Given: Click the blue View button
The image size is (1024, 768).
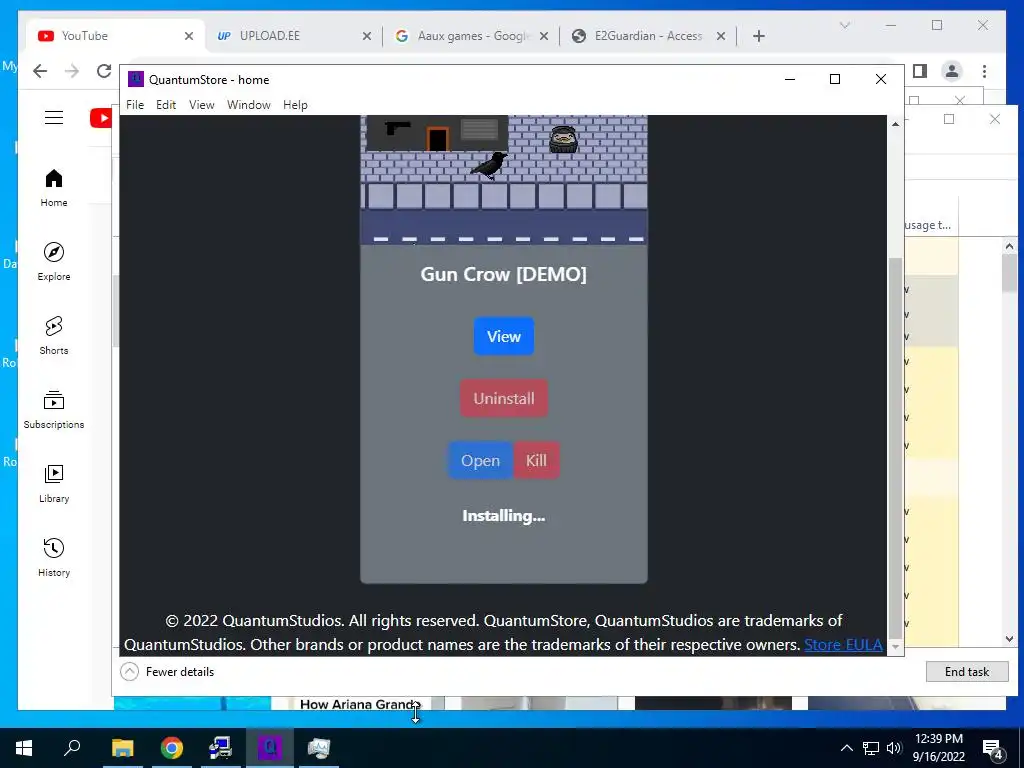Looking at the screenshot, I should tap(504, 336).
